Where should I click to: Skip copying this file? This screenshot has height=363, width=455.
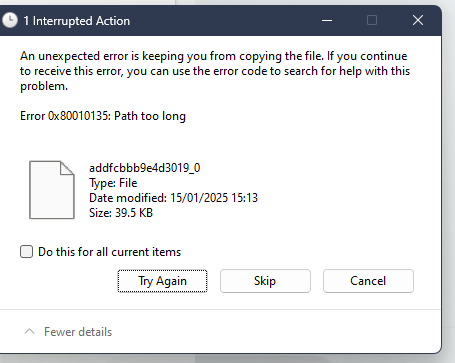point(265,281)
